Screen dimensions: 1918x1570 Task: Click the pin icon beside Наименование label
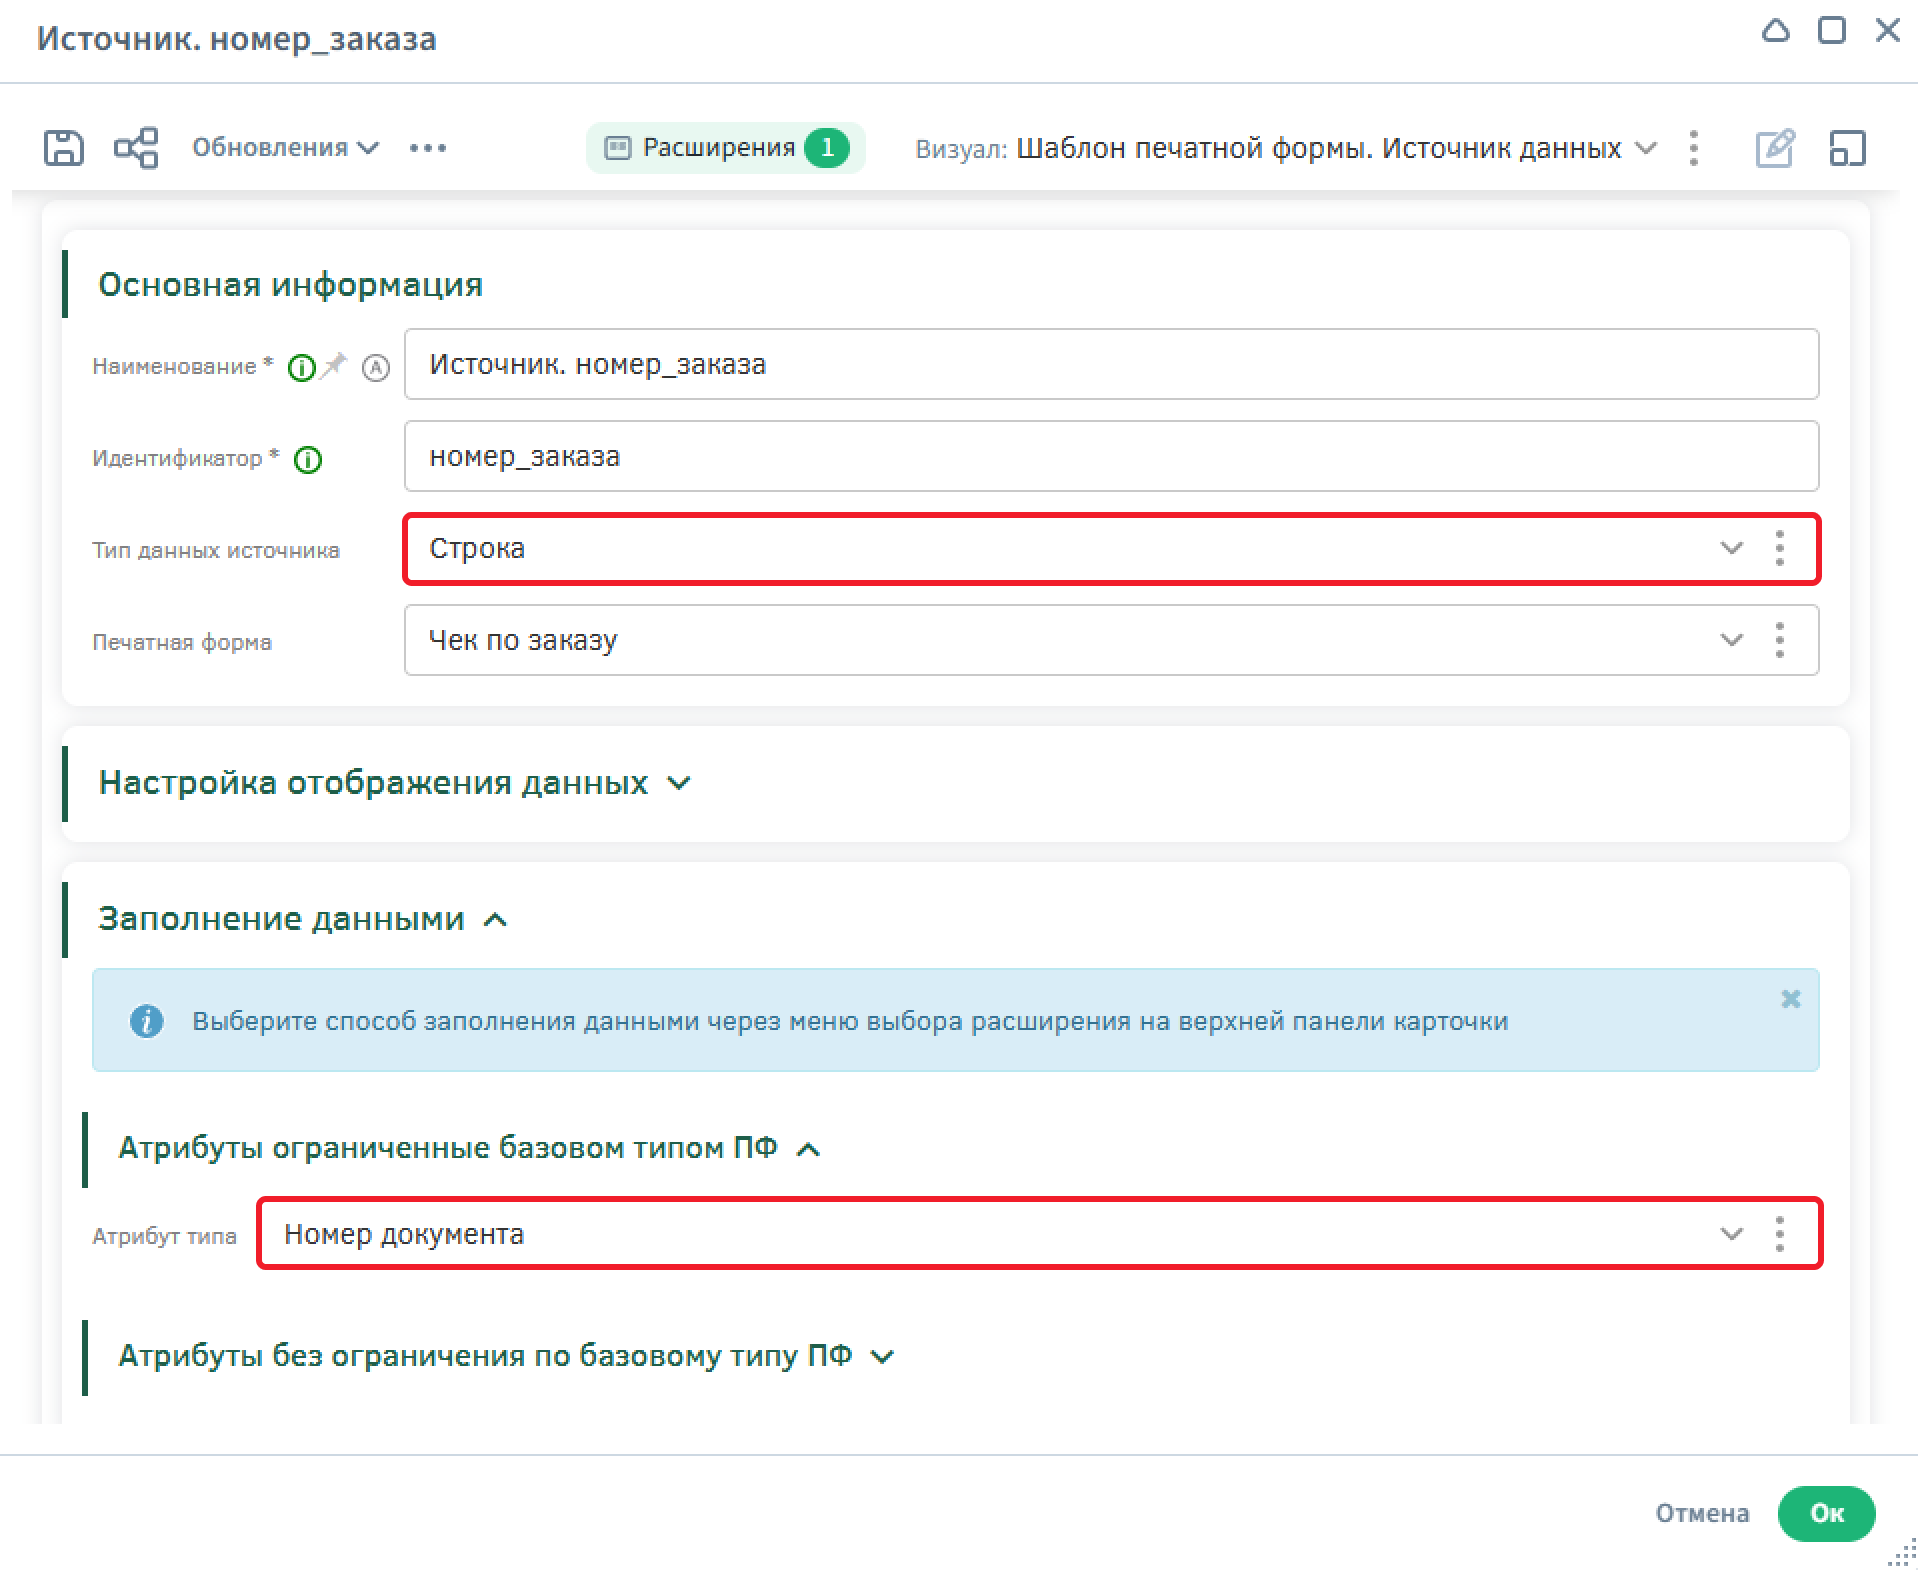pyautogui.click(x=334, y=366)
